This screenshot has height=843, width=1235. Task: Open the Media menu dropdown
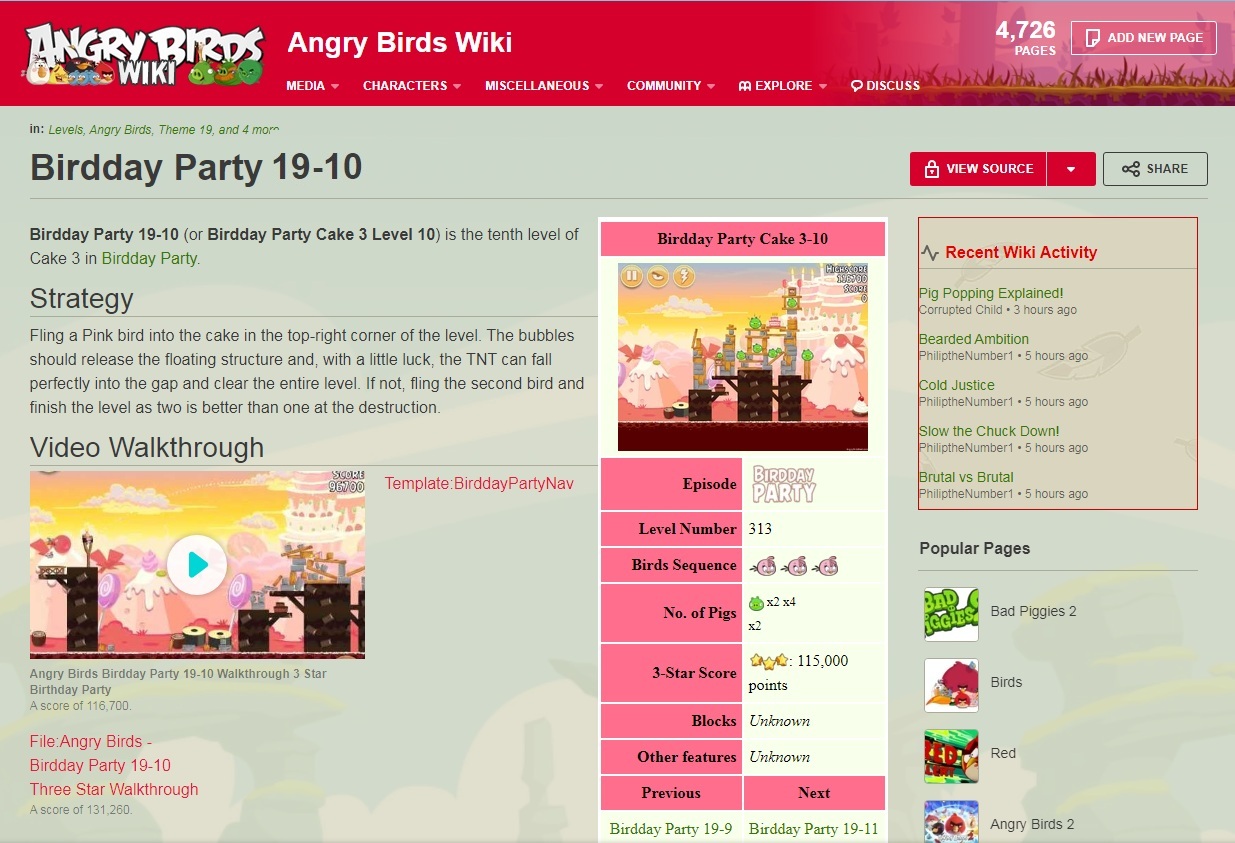(x=312, y=86)
